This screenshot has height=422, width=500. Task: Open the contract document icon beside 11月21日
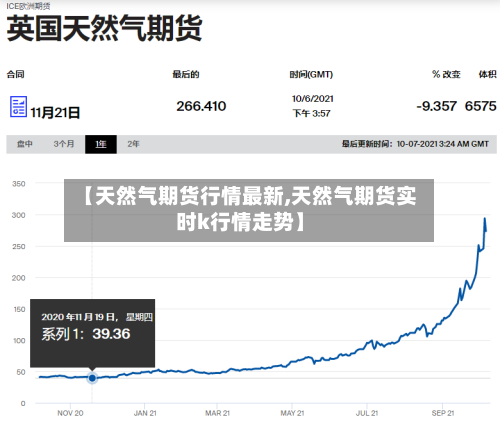pos(18,107)
